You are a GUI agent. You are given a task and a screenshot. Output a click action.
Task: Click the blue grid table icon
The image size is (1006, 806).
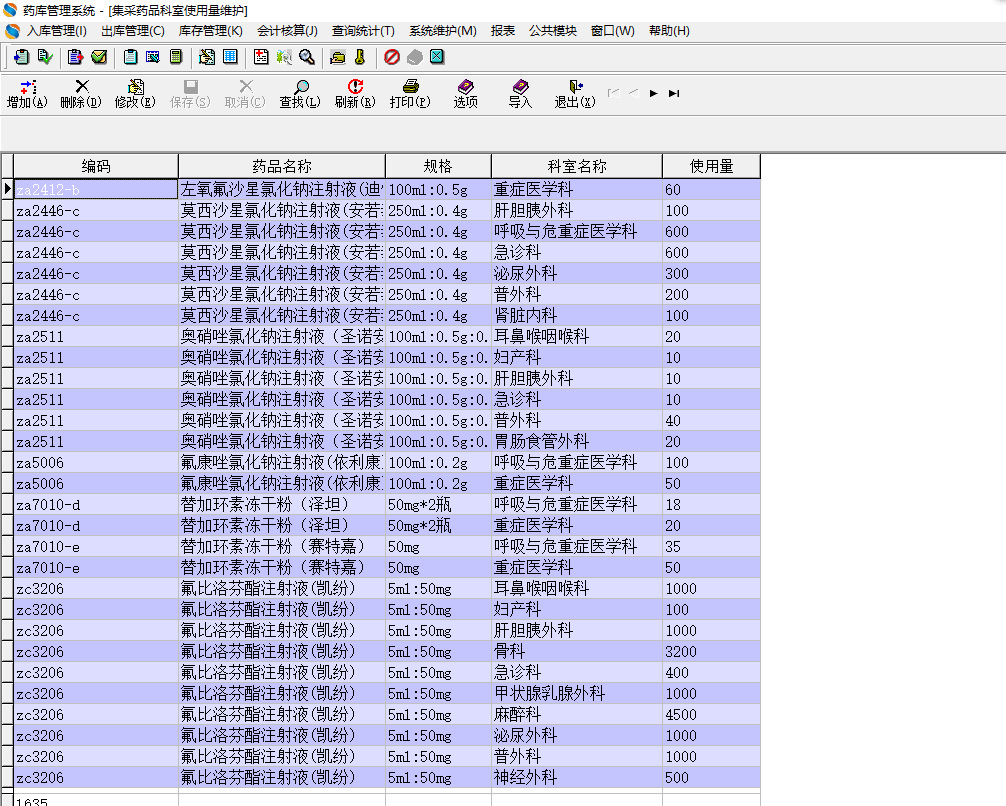(x=230, y=57)
